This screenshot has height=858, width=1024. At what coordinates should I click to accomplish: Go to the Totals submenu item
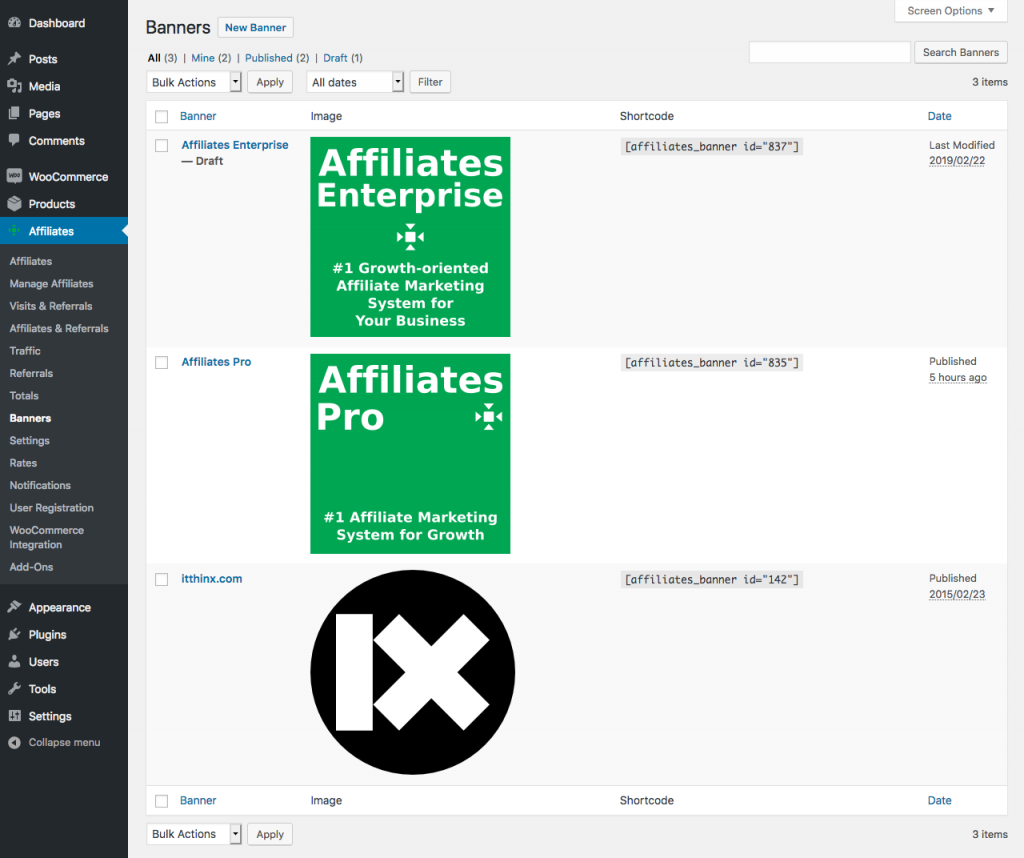click(x=24, y=396)
